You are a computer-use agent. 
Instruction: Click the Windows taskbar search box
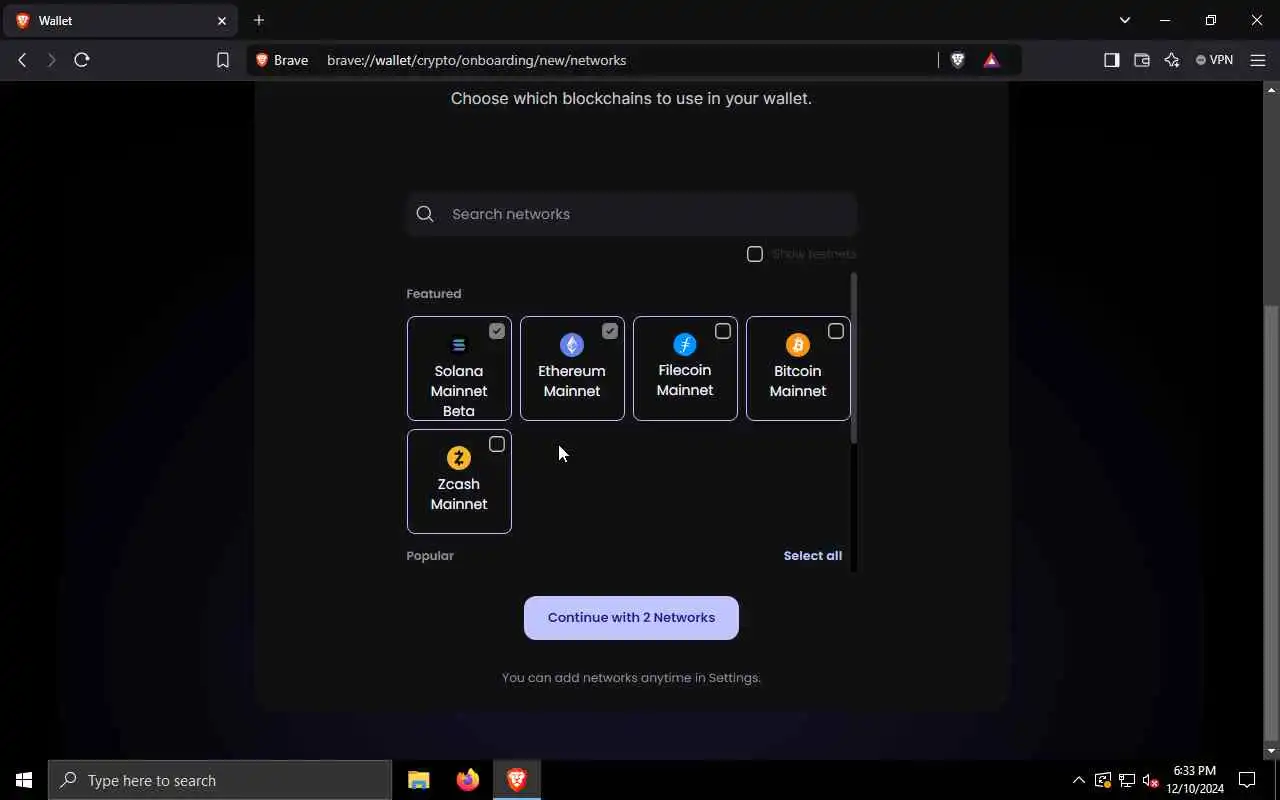220,780
